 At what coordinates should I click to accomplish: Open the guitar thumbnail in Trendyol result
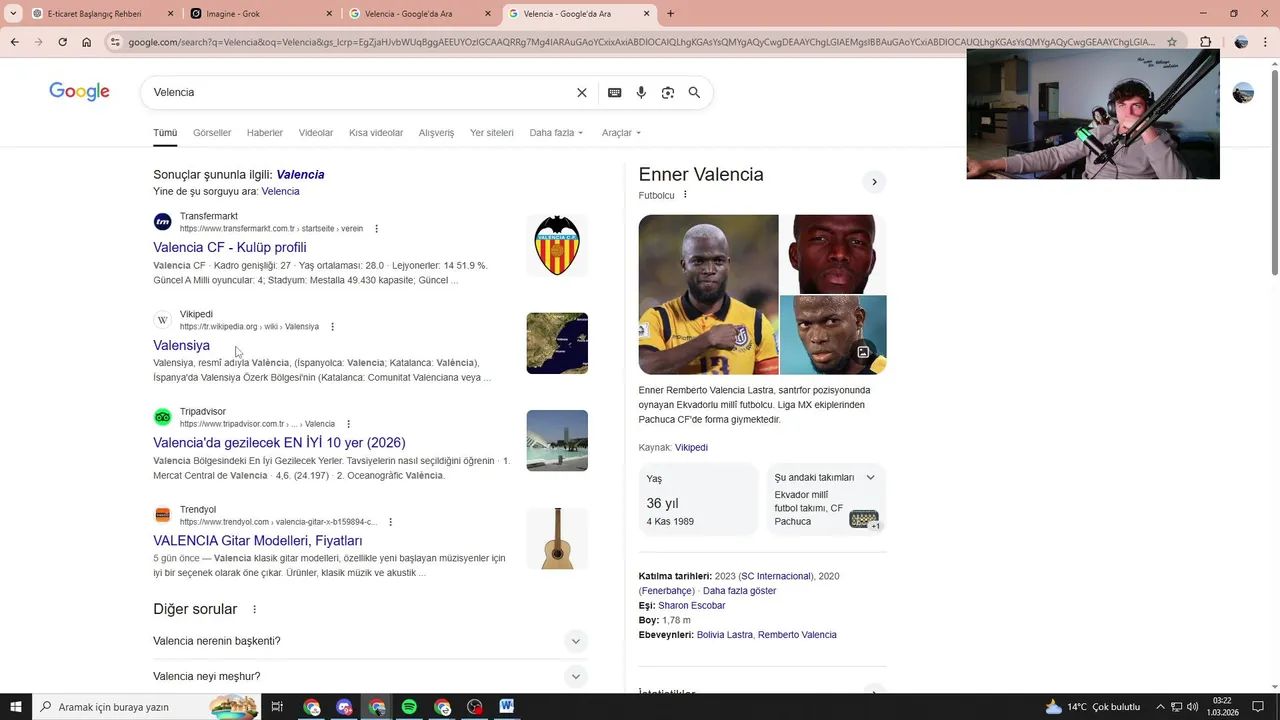click(x=557, y=539)
